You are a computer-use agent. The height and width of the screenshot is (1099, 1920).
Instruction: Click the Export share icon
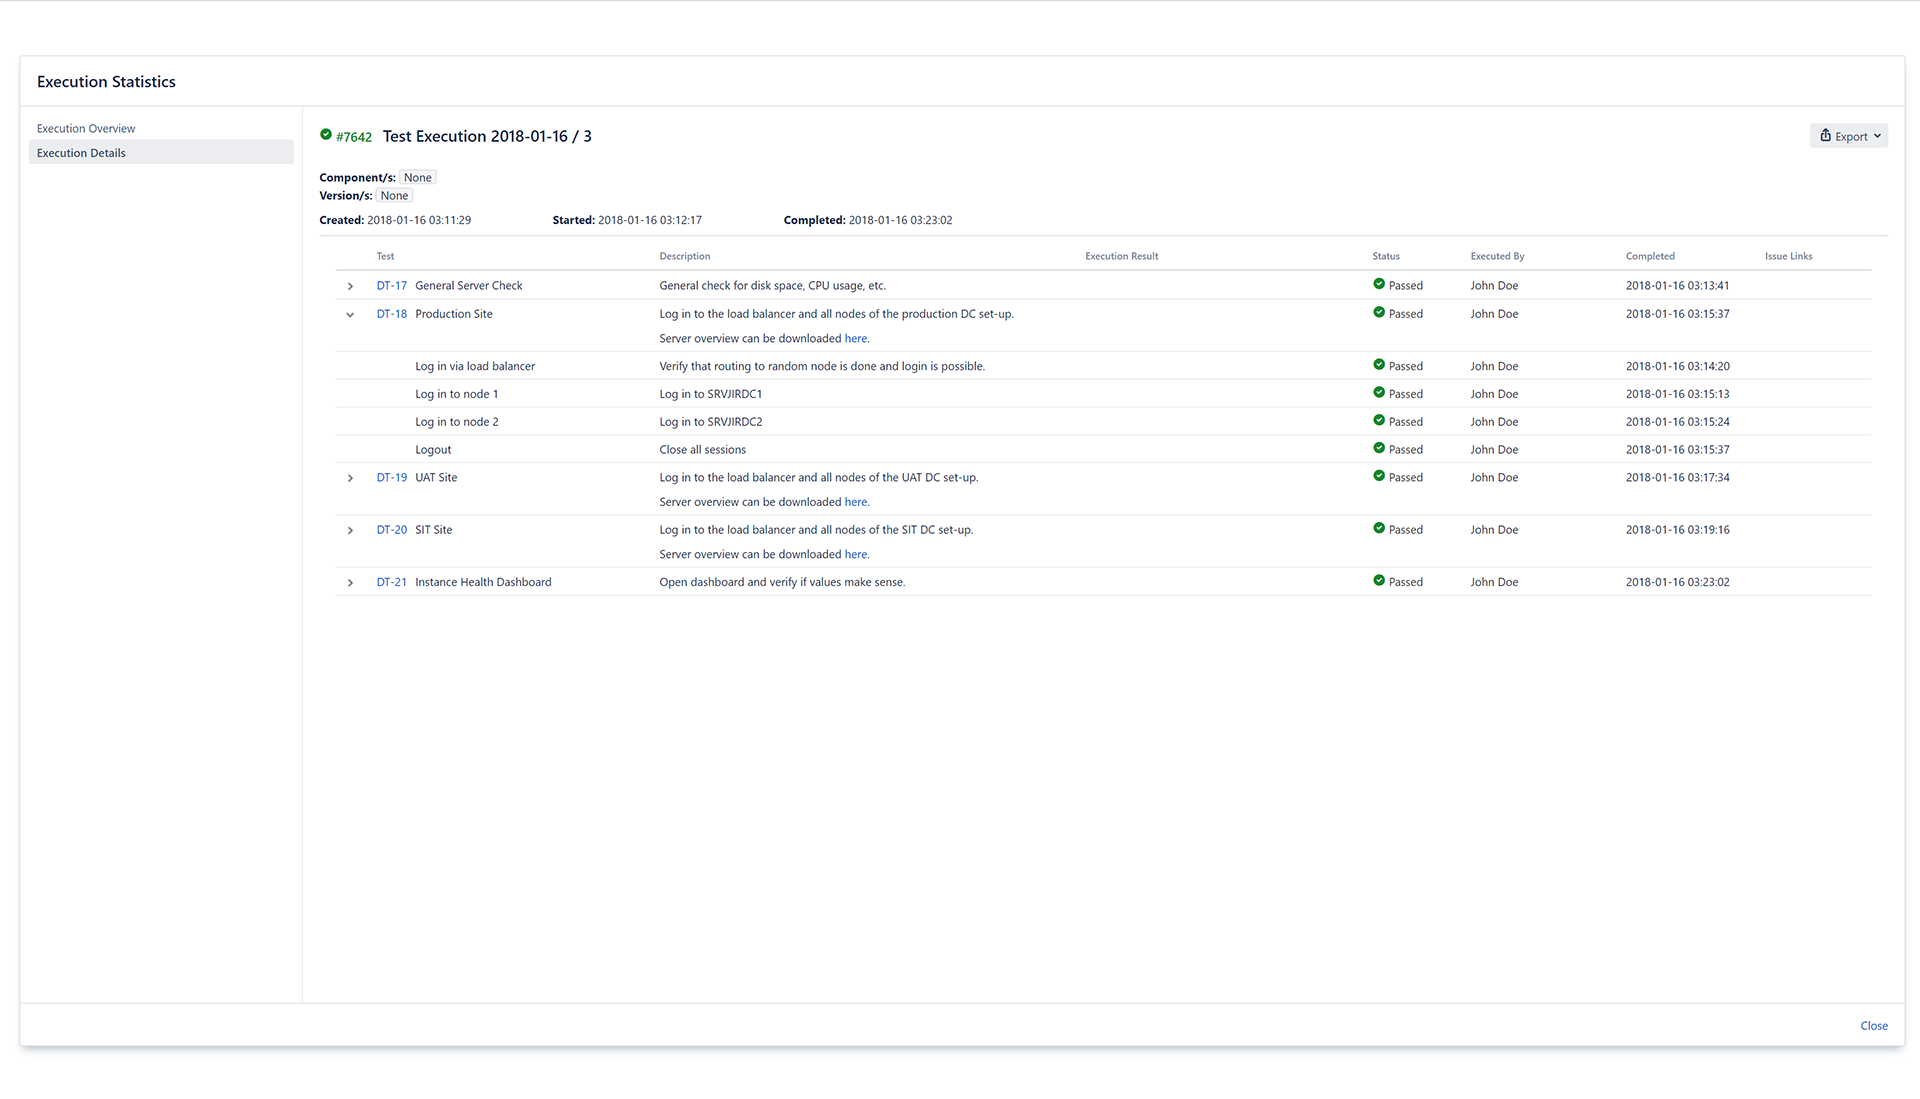click(1825, 135)
